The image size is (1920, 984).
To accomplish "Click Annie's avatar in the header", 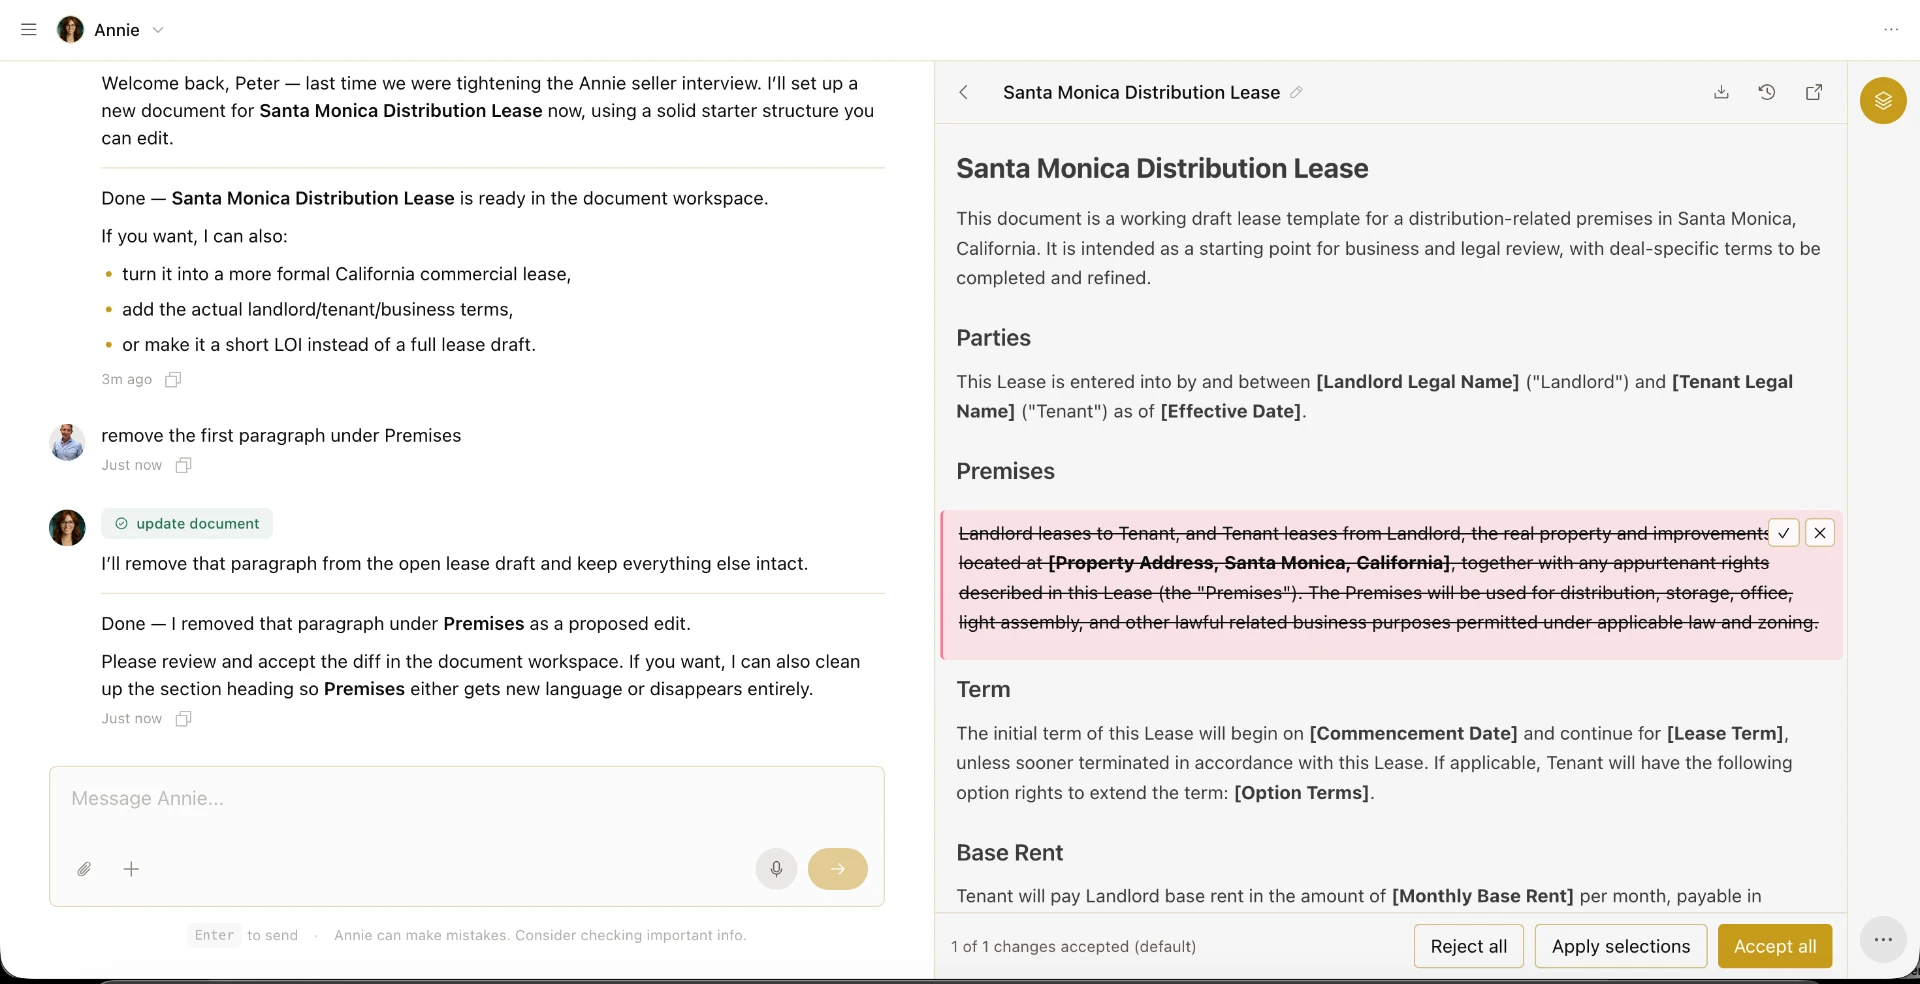I will pyautogui.click(x=70, y=30).
